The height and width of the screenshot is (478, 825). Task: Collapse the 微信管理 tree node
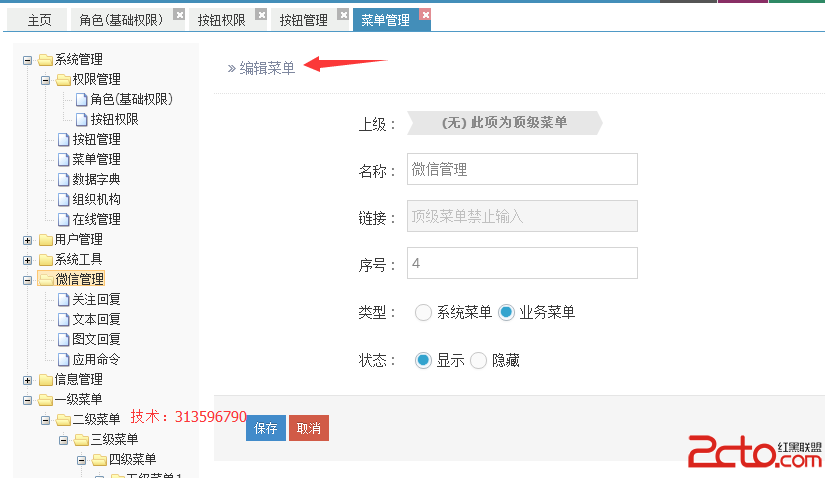click(27, 281)
